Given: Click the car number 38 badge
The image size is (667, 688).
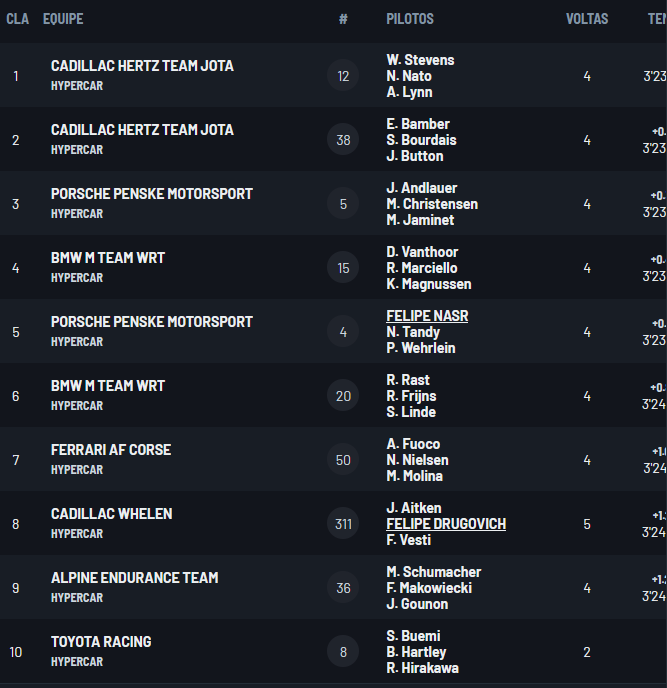Looking at the screenshot, I should point(343,140).
